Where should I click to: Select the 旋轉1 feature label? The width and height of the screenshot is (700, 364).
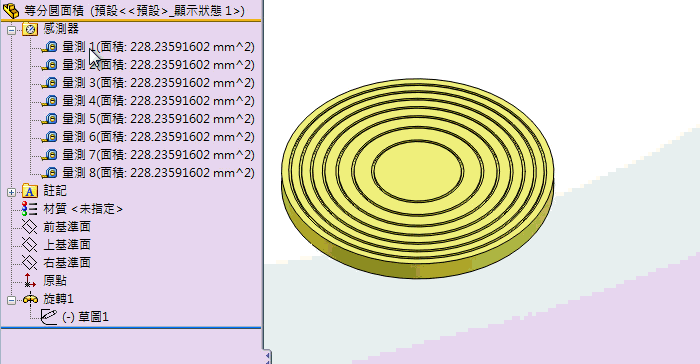tap(58, 299)
